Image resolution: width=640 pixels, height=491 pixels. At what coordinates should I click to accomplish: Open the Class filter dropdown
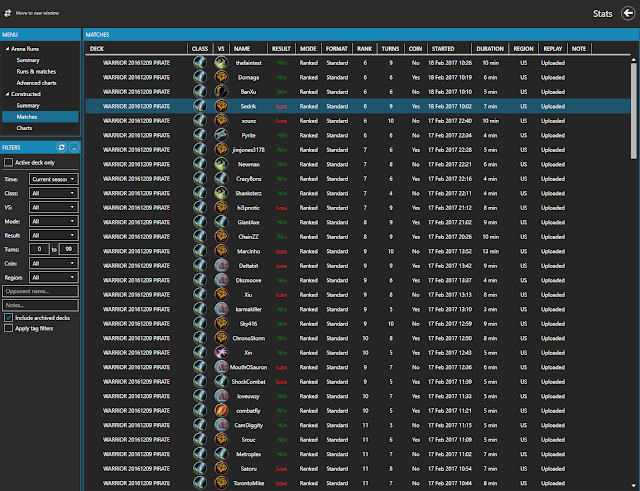53,193
